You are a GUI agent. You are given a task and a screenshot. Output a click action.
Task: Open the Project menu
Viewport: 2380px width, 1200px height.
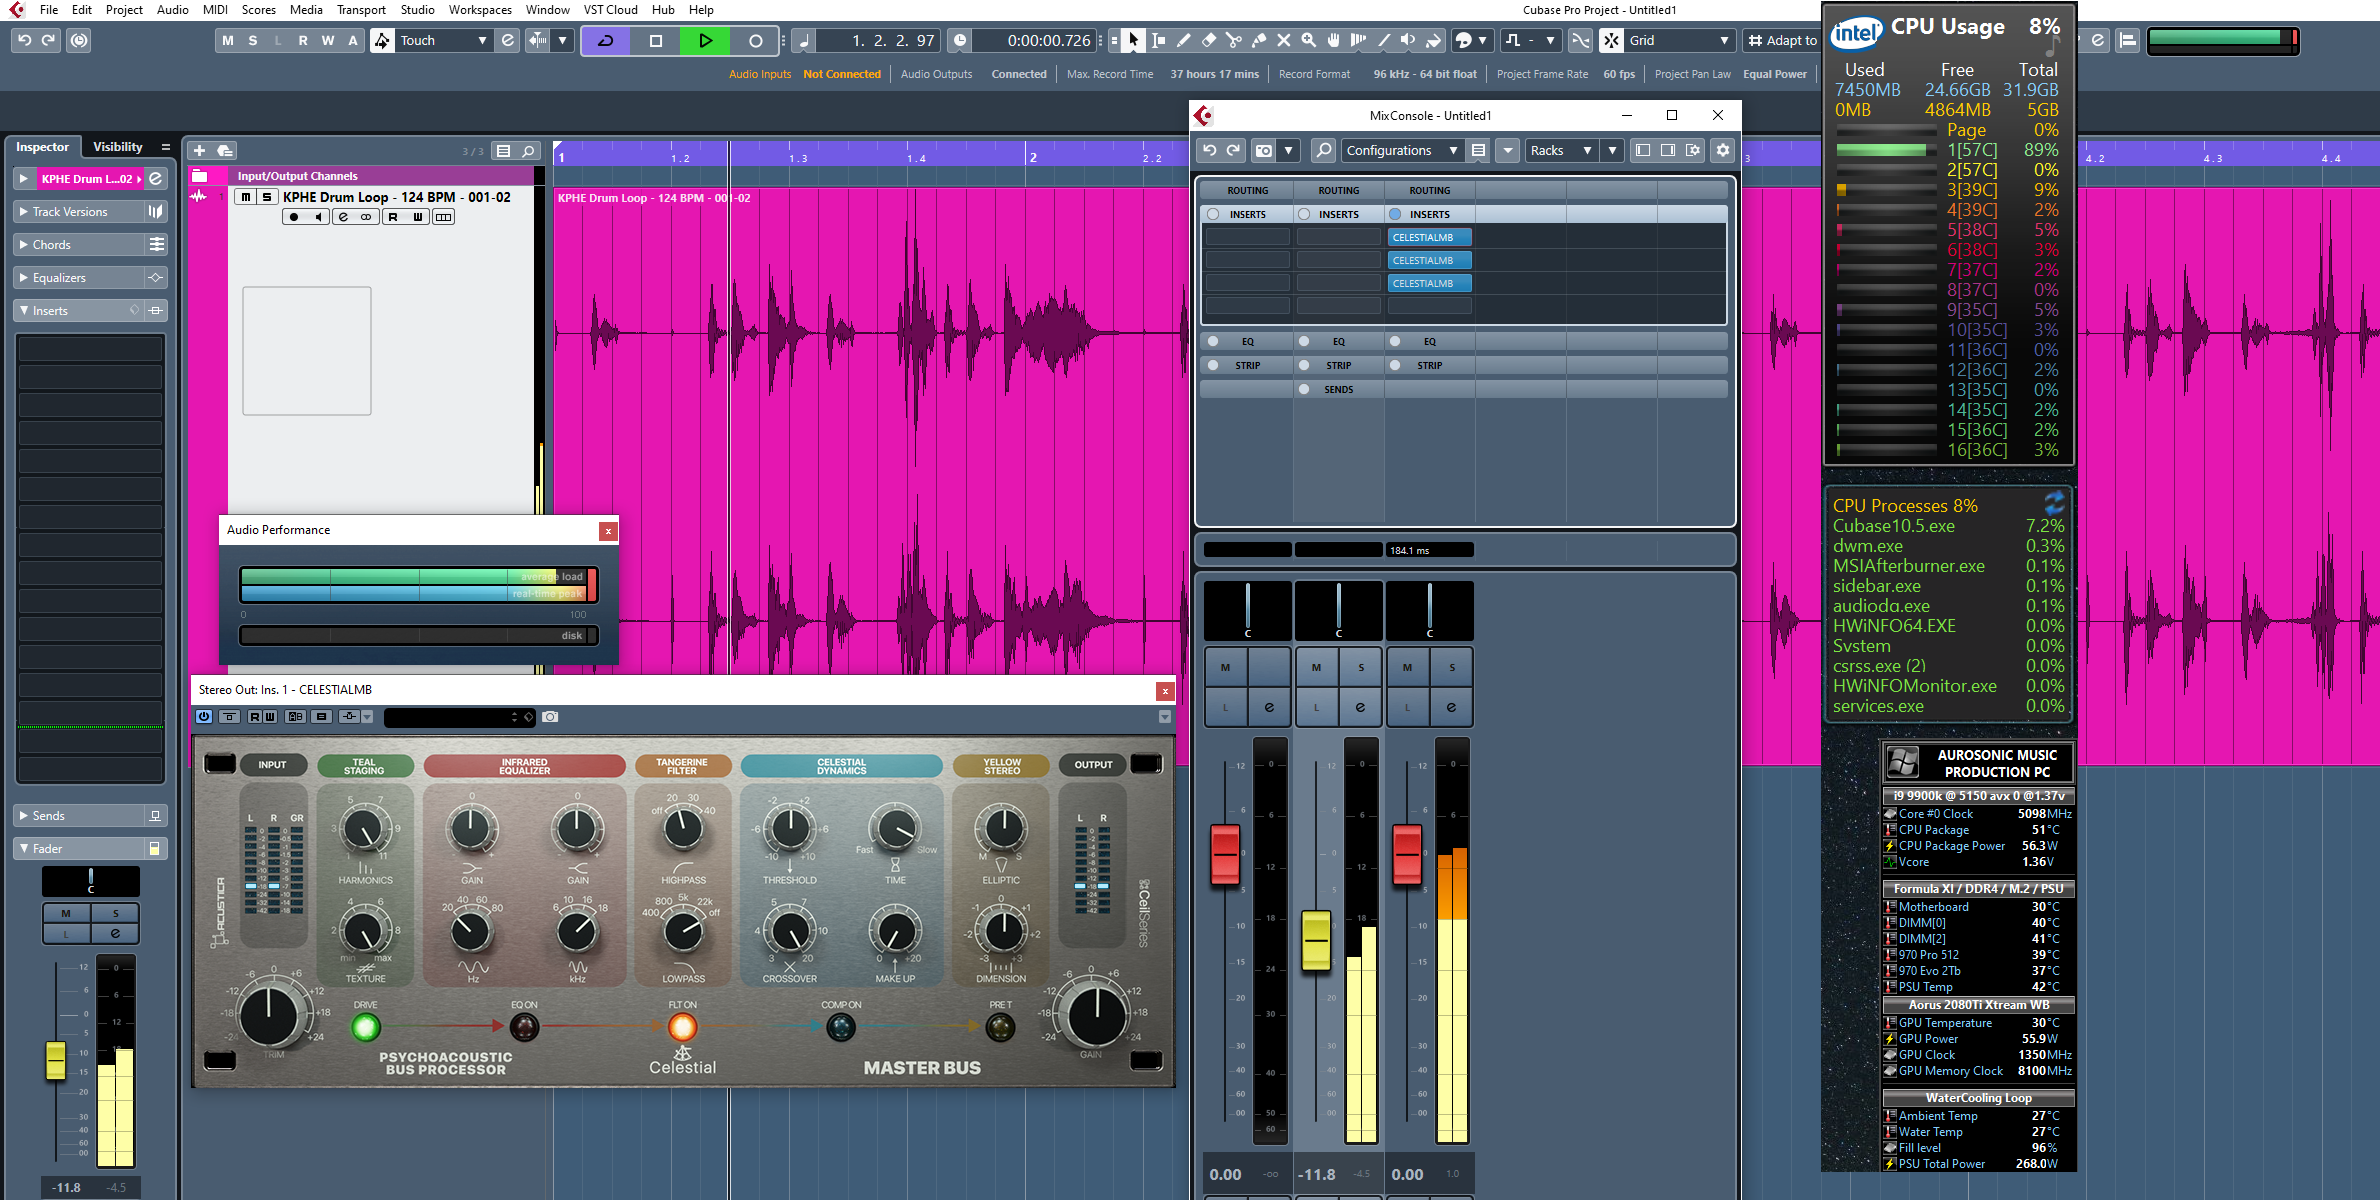tap(125, 9)
